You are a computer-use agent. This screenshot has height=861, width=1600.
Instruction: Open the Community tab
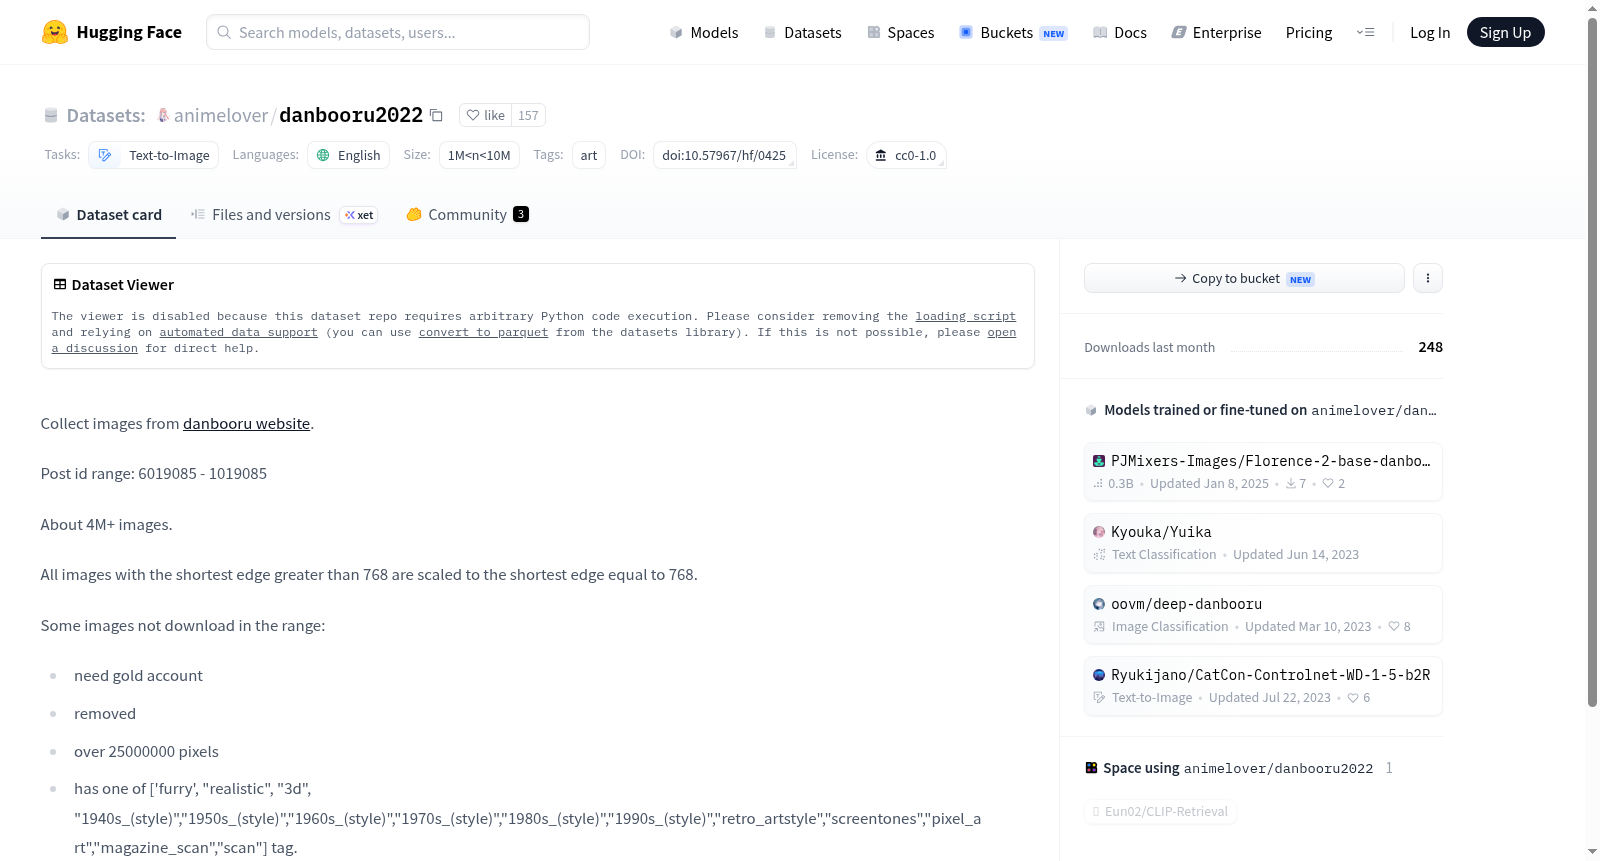point(467,214)
